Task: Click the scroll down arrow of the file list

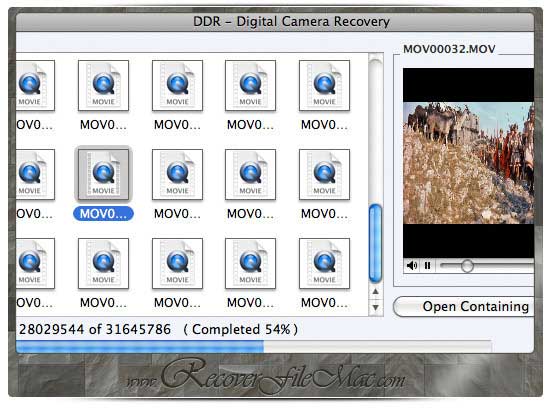Action: 375,307
